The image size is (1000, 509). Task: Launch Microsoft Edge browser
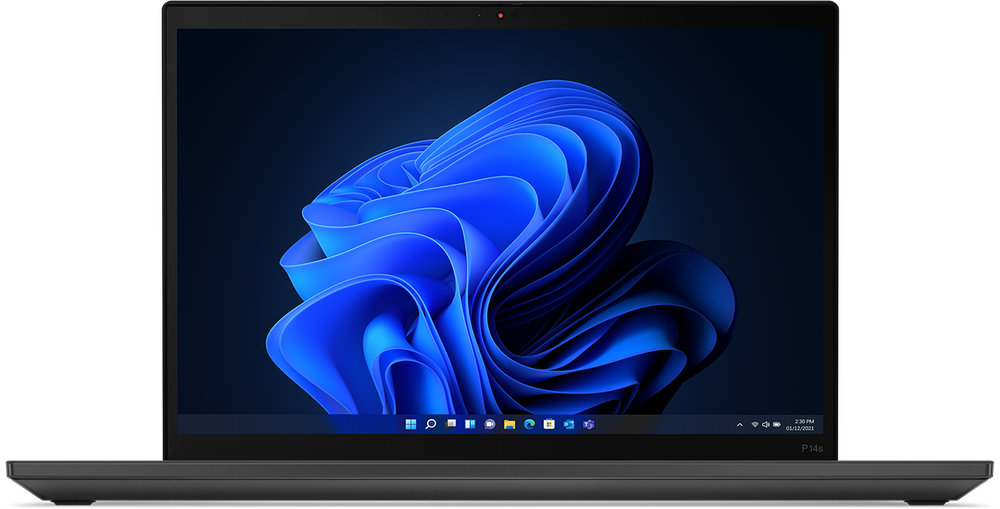click(x=529, y=424)
